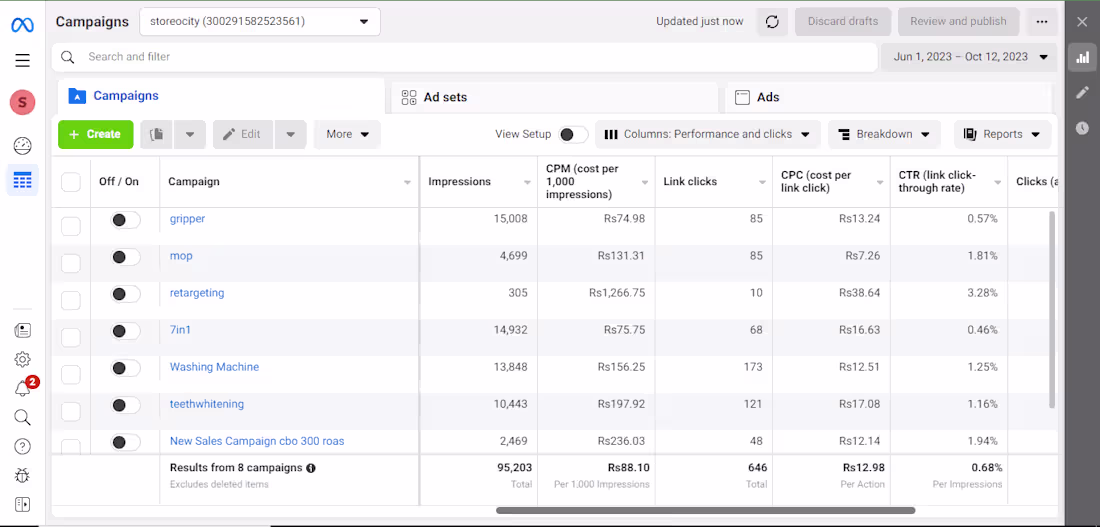Click the horizontal table scrollbar
The image size is (1100, 527).
[x=705, y=510]
